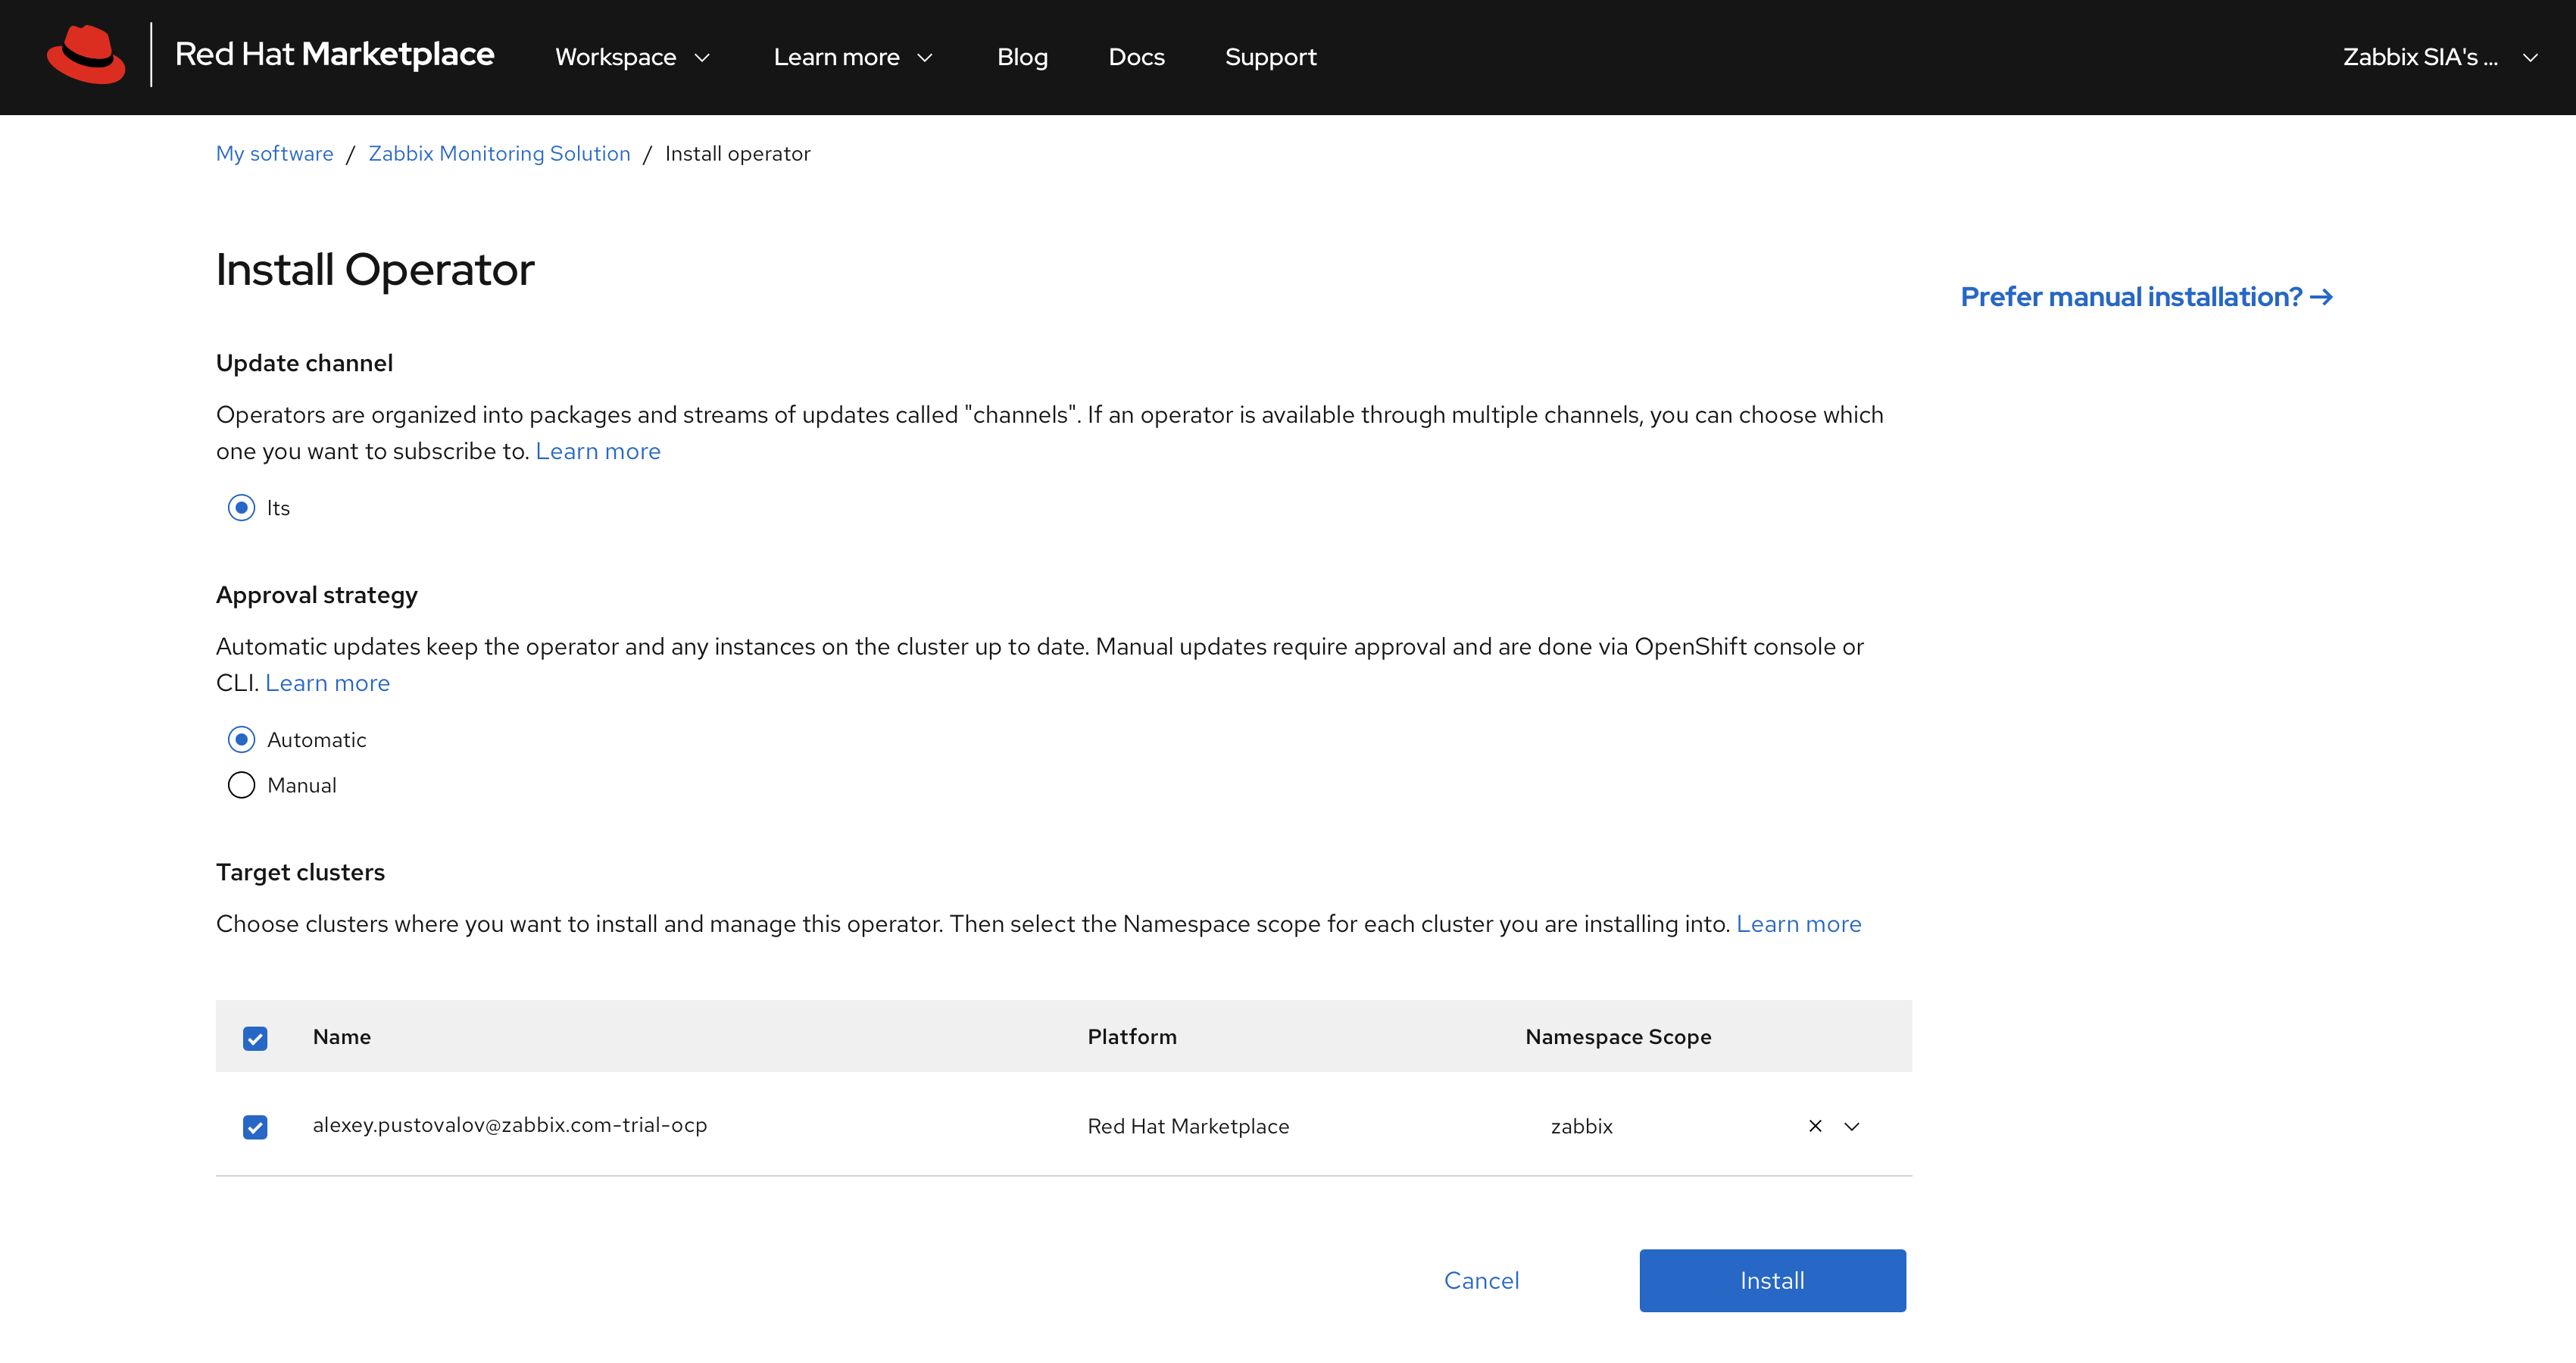Click the Install operator breadcrumb text
The width and height of the screenshot is (2576, 1363).
click(x=737, y=153)
